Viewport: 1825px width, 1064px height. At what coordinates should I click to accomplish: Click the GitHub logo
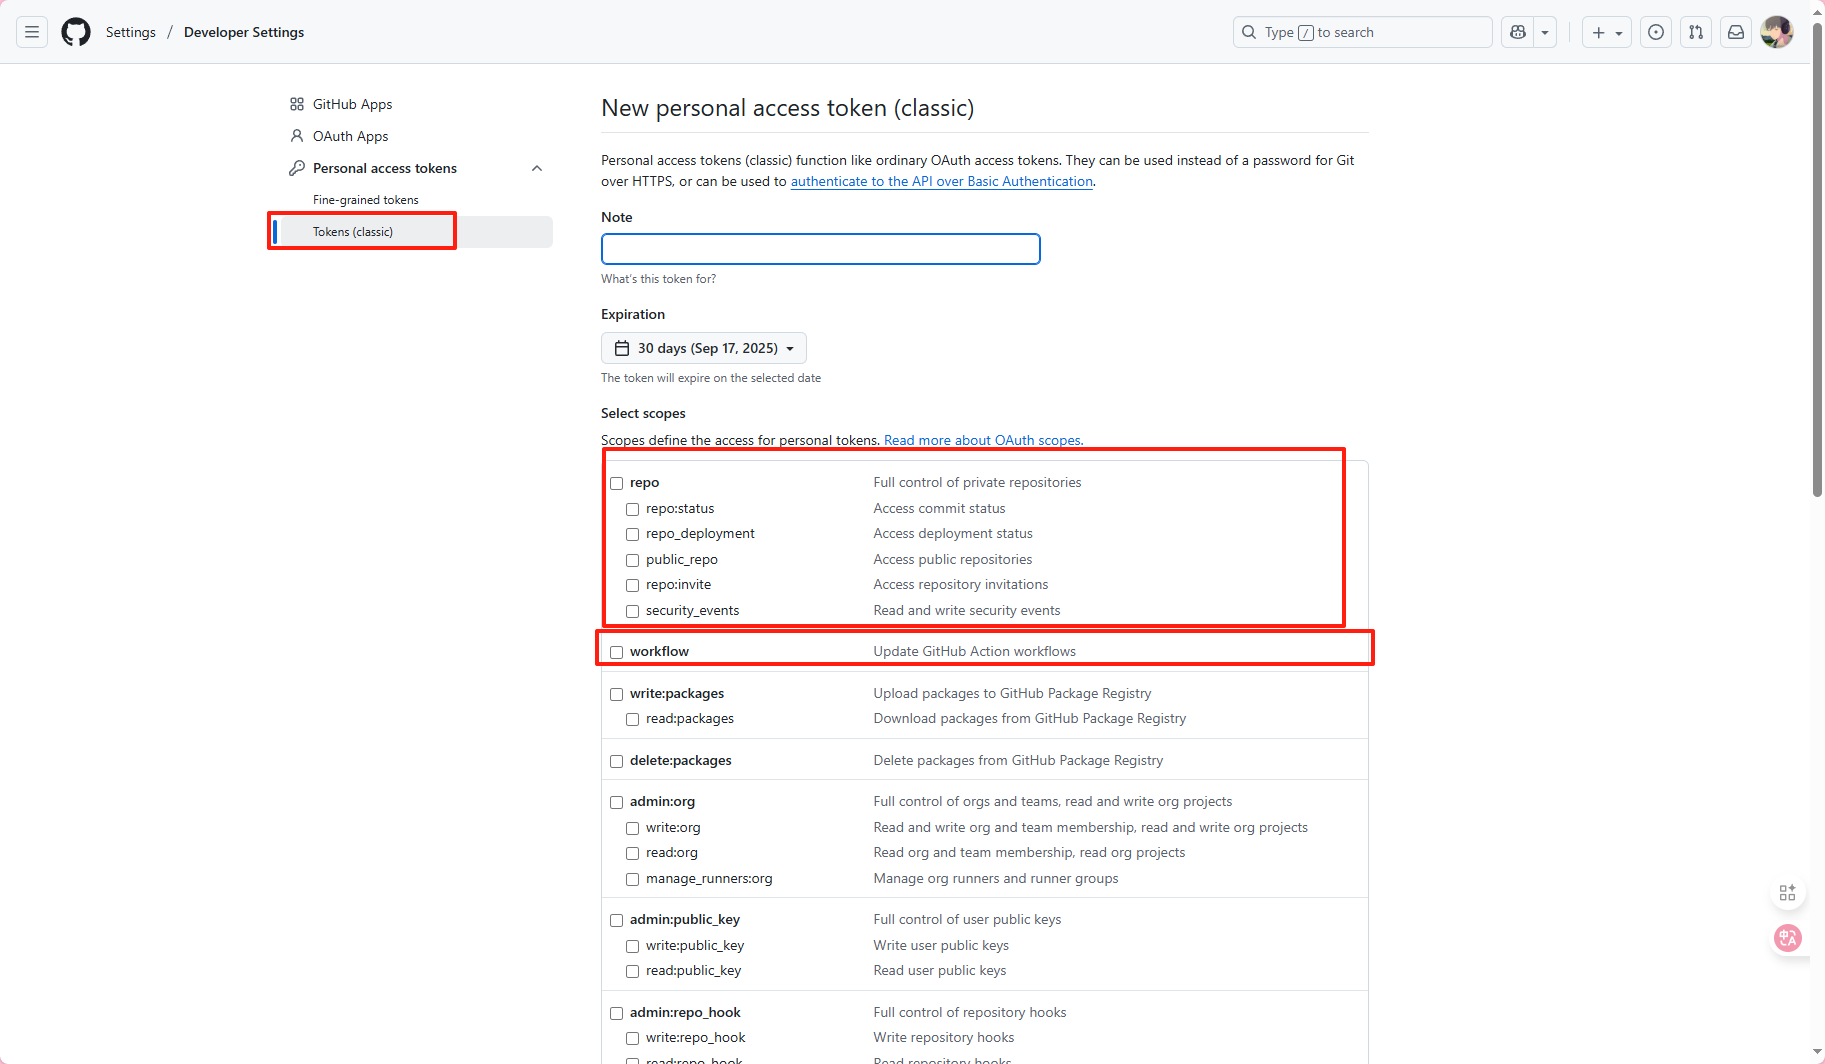75,31
